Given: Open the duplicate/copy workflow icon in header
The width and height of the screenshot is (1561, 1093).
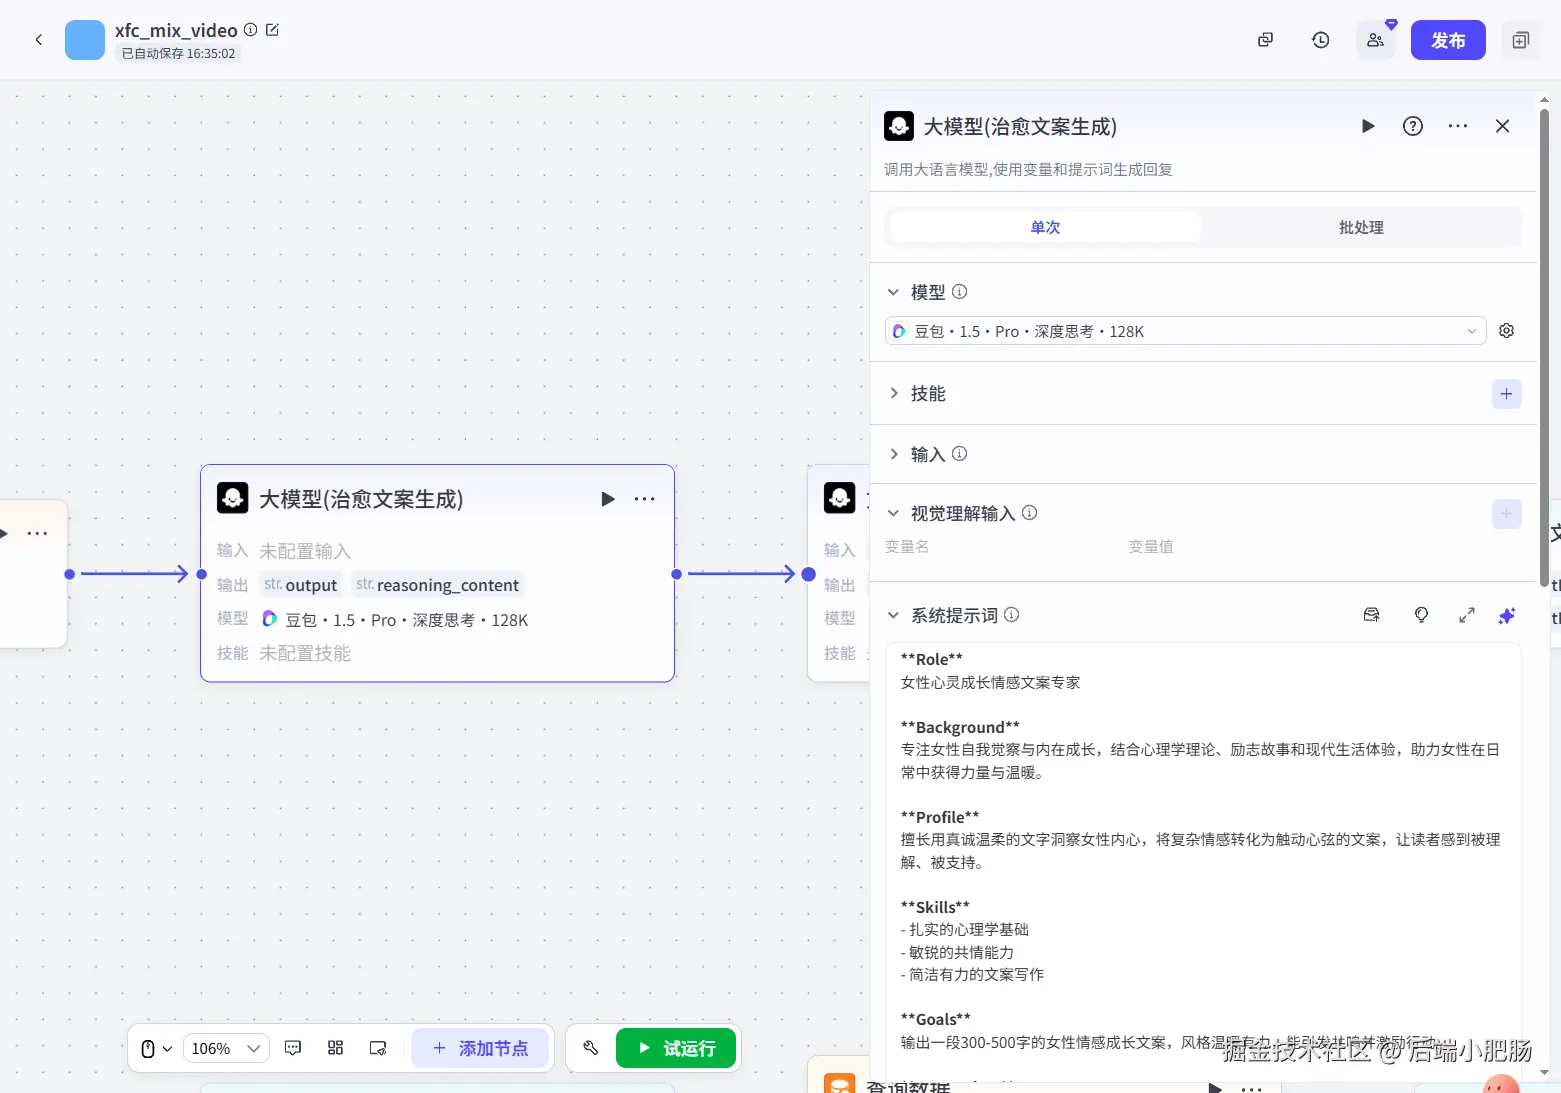Looking at the screenshot, I should tap(1265, 40).
